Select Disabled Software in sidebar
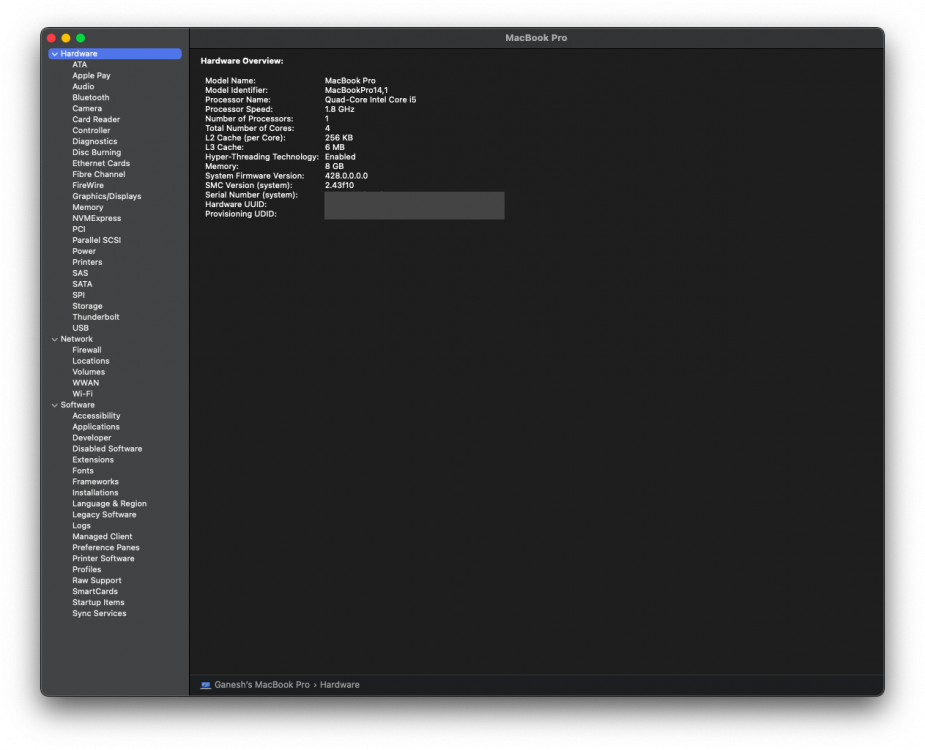925x750 pixels. point(107,449)
